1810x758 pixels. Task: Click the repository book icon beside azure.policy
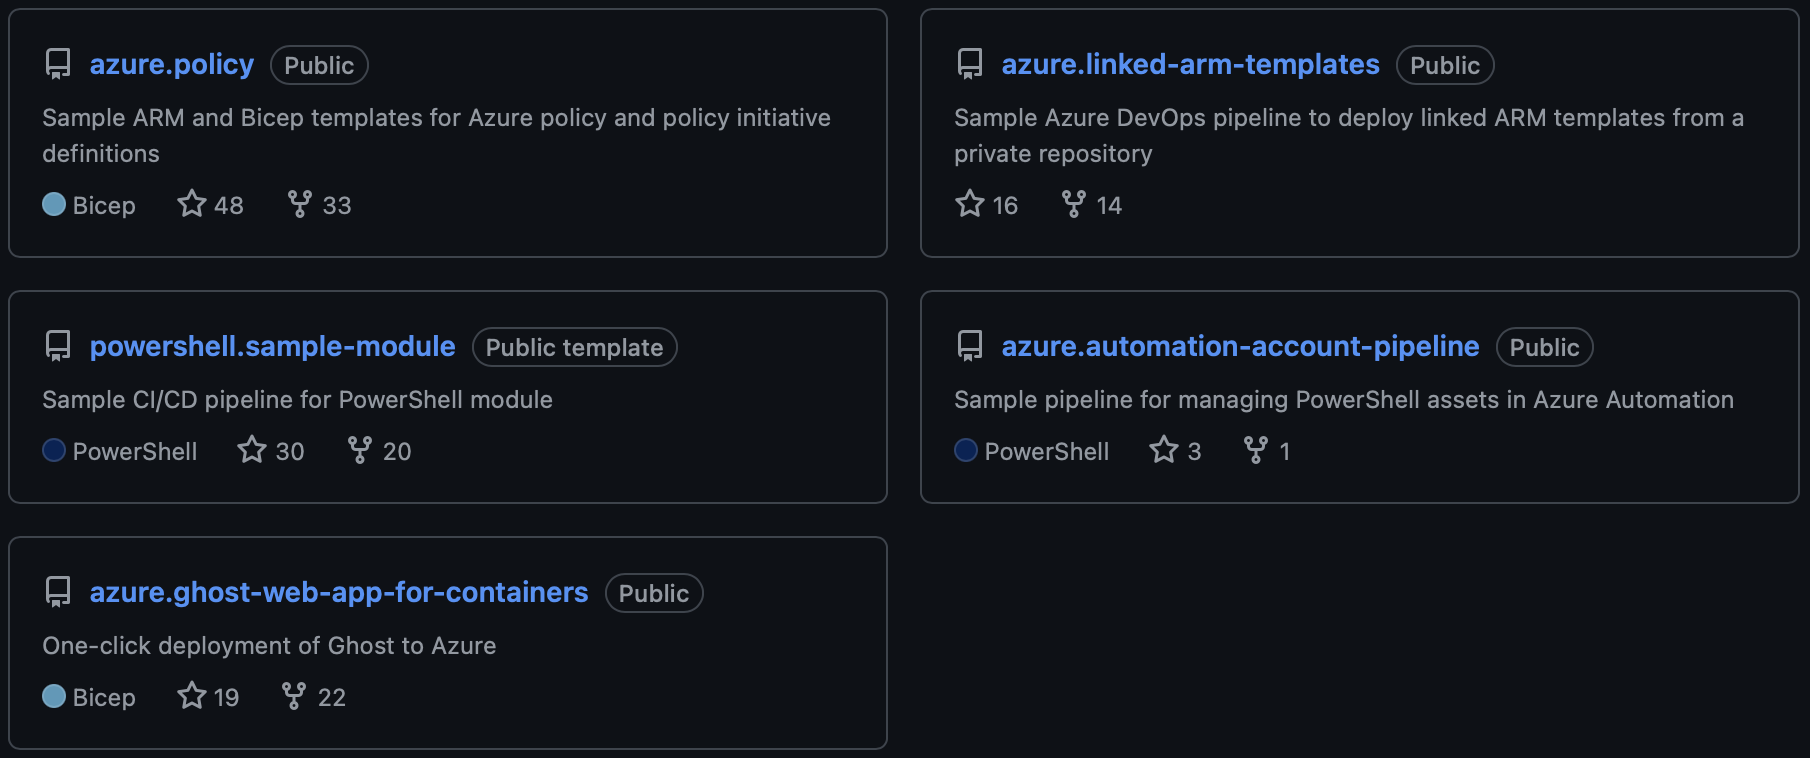pos(57,63)
